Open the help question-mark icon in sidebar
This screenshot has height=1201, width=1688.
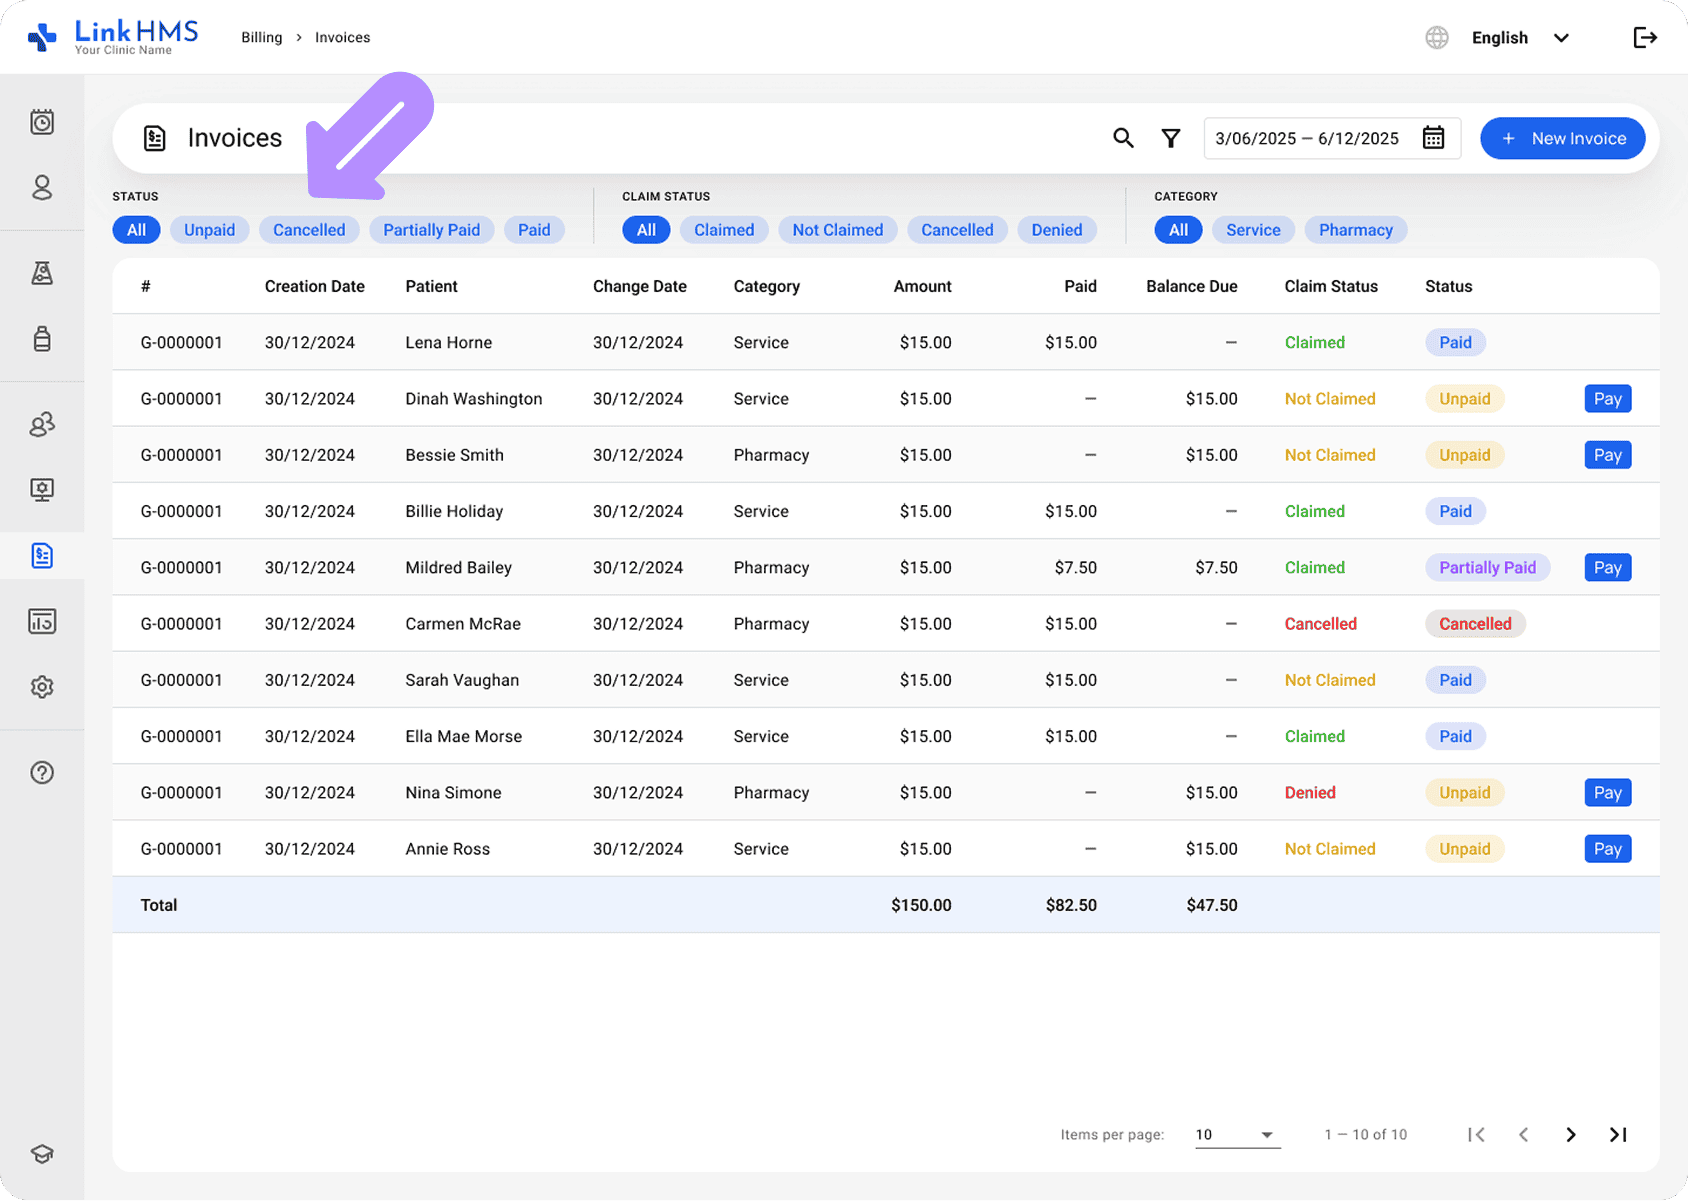(42, 772)
